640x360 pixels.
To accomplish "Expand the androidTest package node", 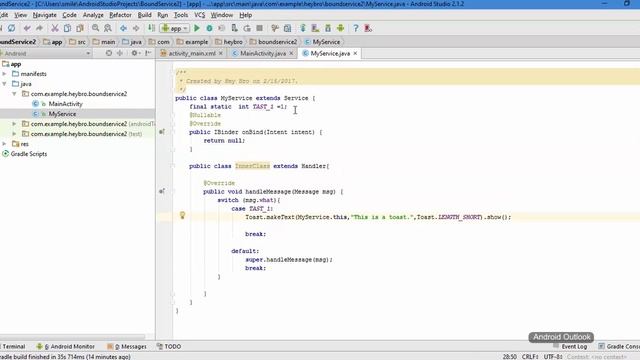I will [14, 124].
